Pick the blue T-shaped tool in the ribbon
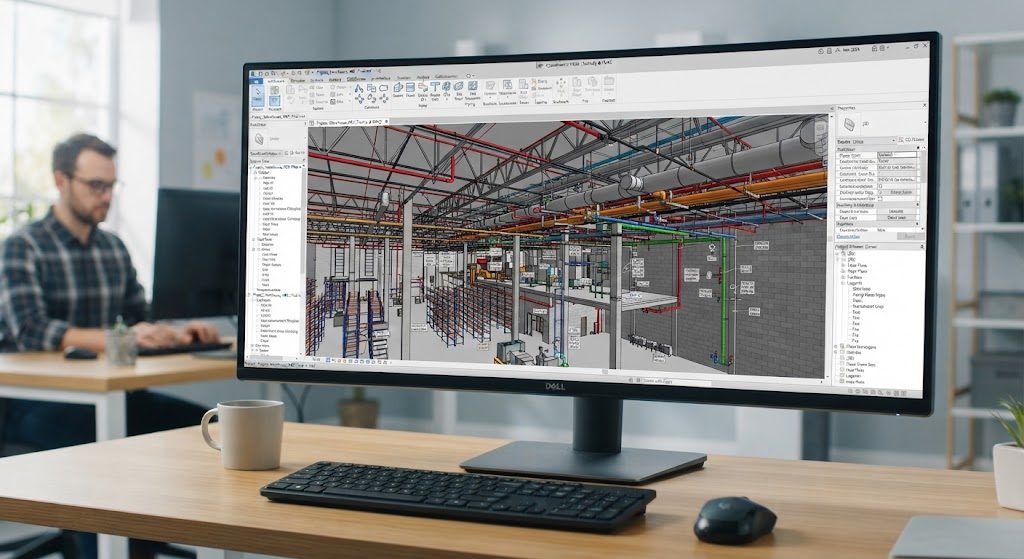This screenshot has height=559, width=1024. point(435,86)
